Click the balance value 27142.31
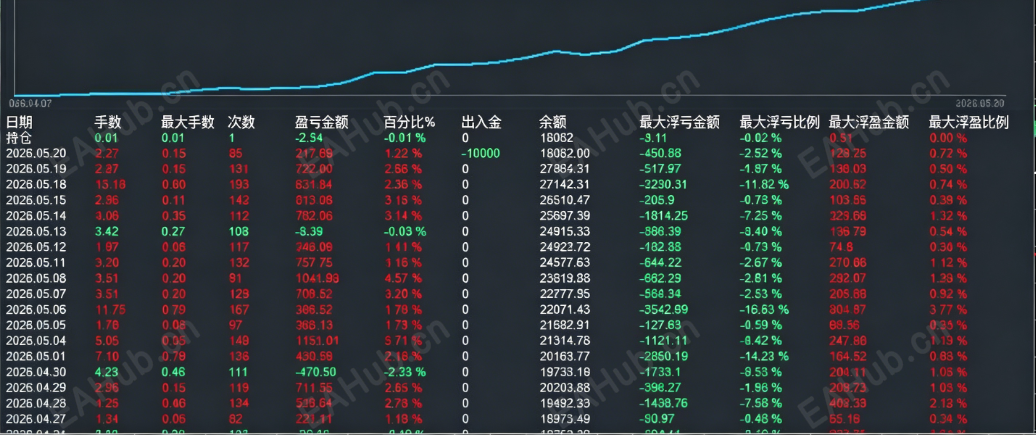 tap(564, 184)
